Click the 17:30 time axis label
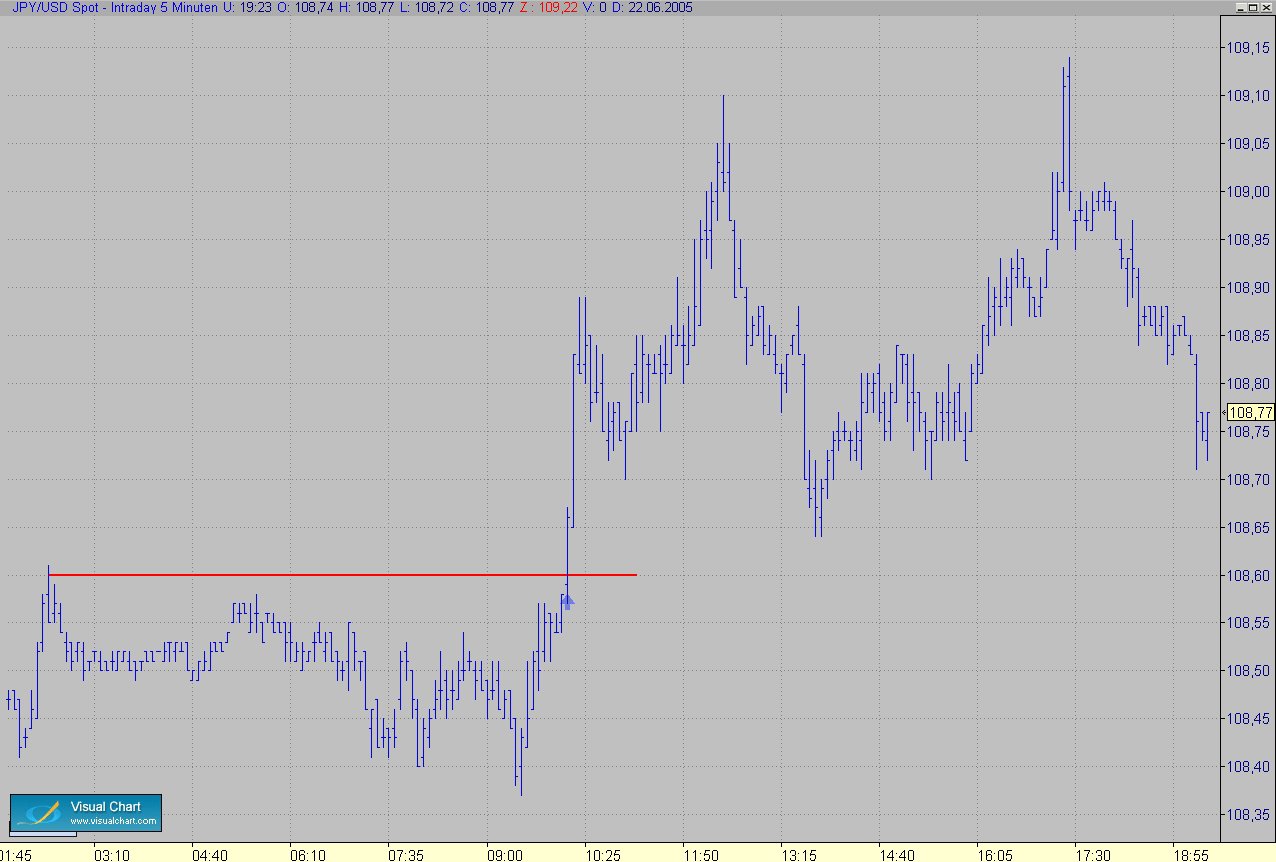This screenshot has height=862, width=1276. tap(1092, 855)
